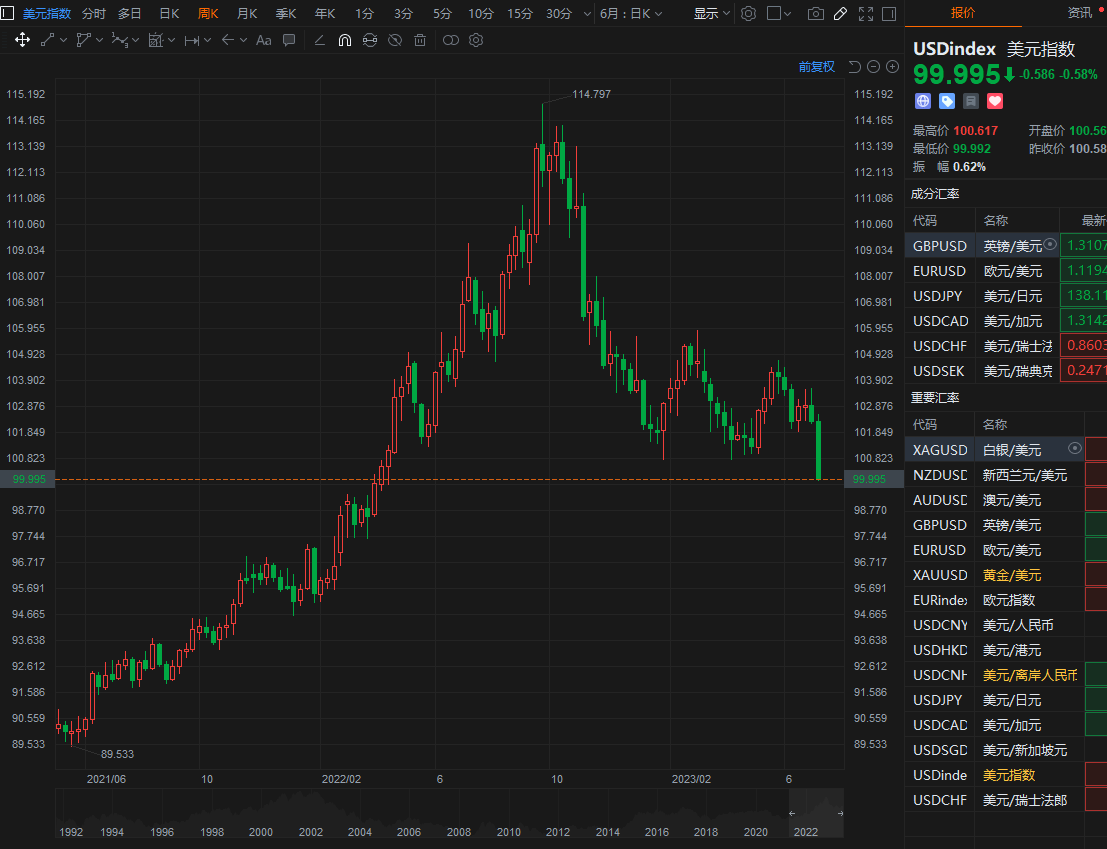Switch to the 年K tab
The width and height of the screenshot is (1107, 849).
[x=325, y=13]
